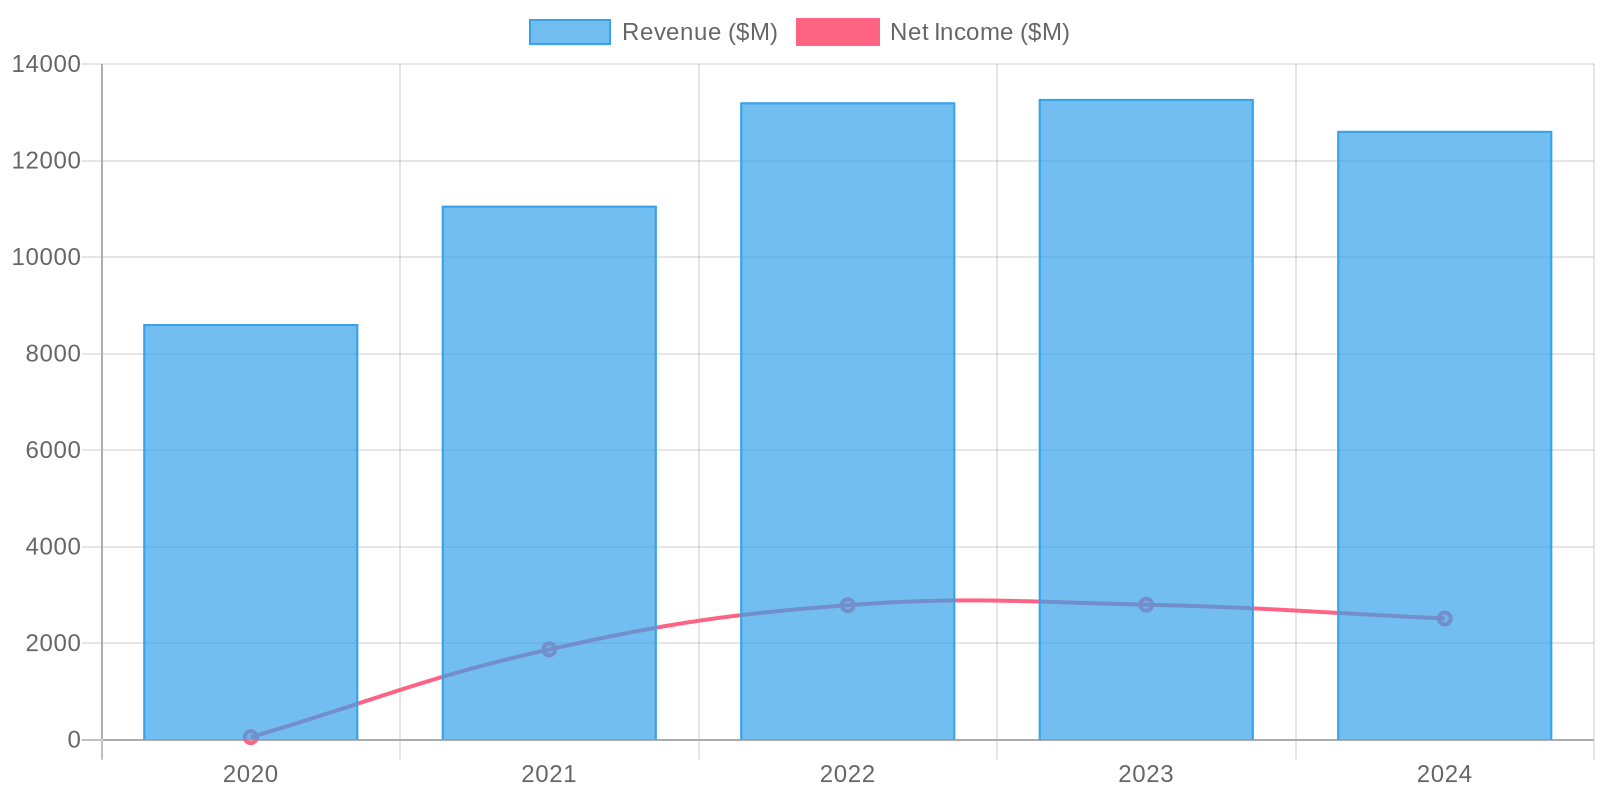Click the 8000 y-axis tick label
Screen dimensions: 1600x800
53,354
